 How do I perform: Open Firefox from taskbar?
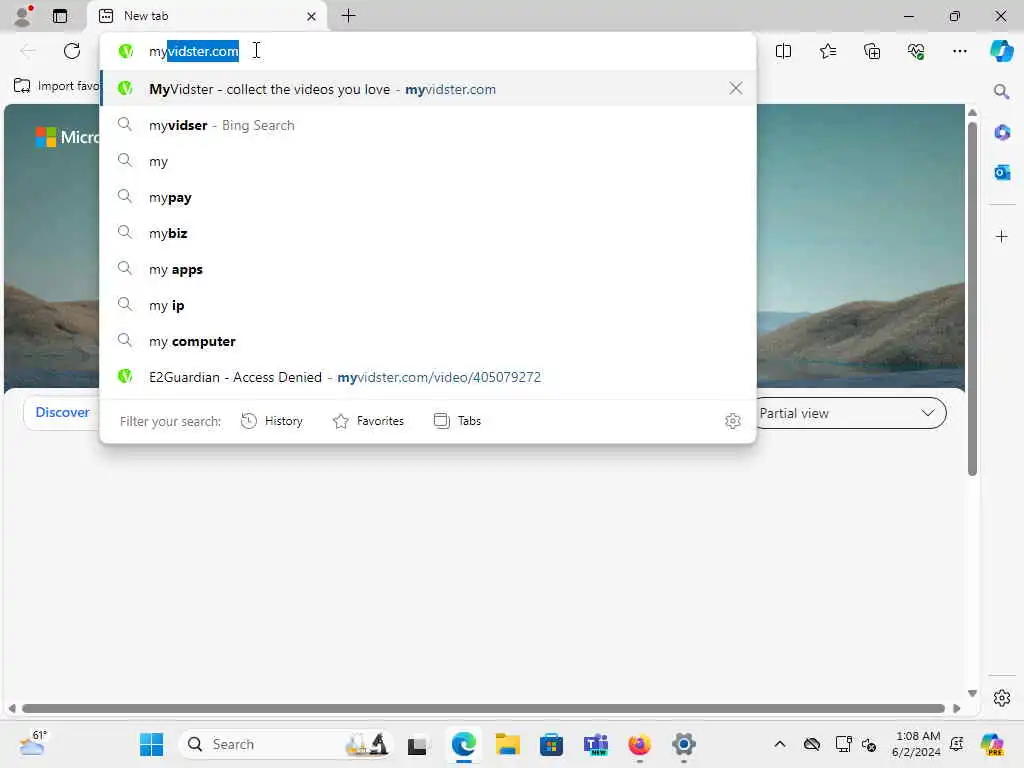pyautogui.click(x=639, y=744)
